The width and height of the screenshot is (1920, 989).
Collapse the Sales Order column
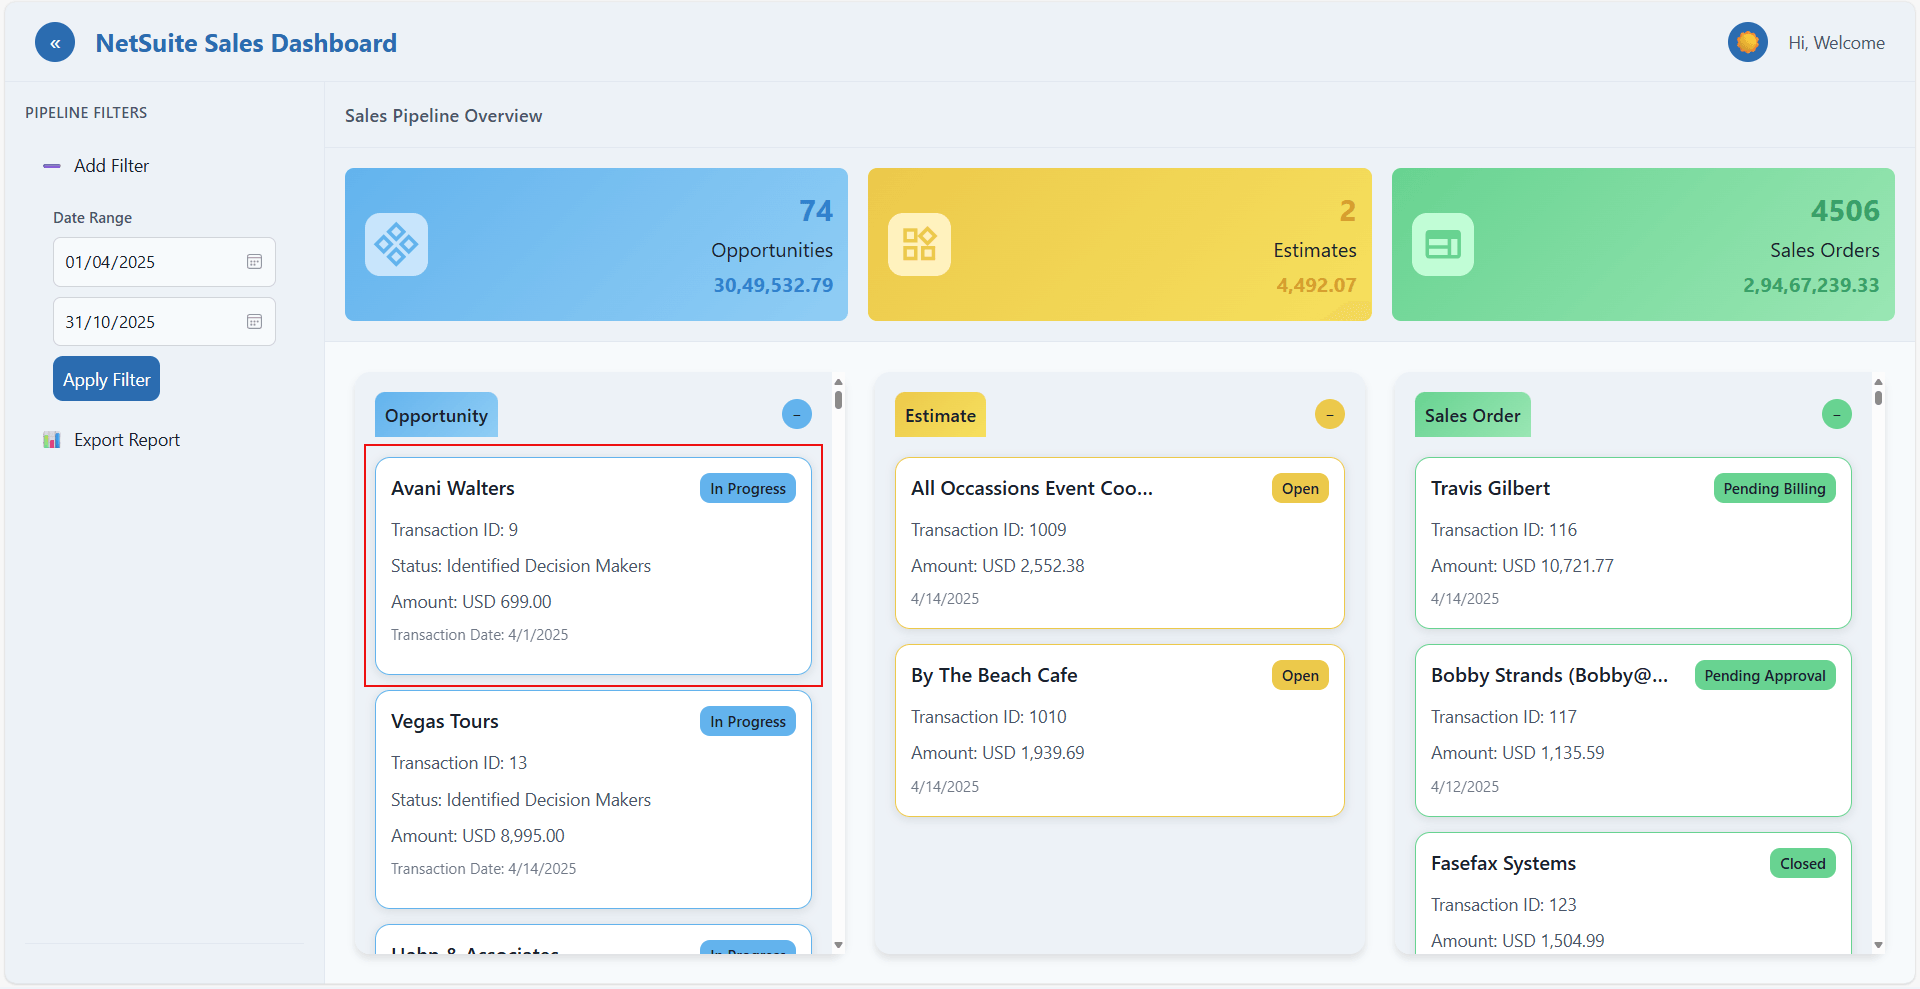tap(1836, 414)
